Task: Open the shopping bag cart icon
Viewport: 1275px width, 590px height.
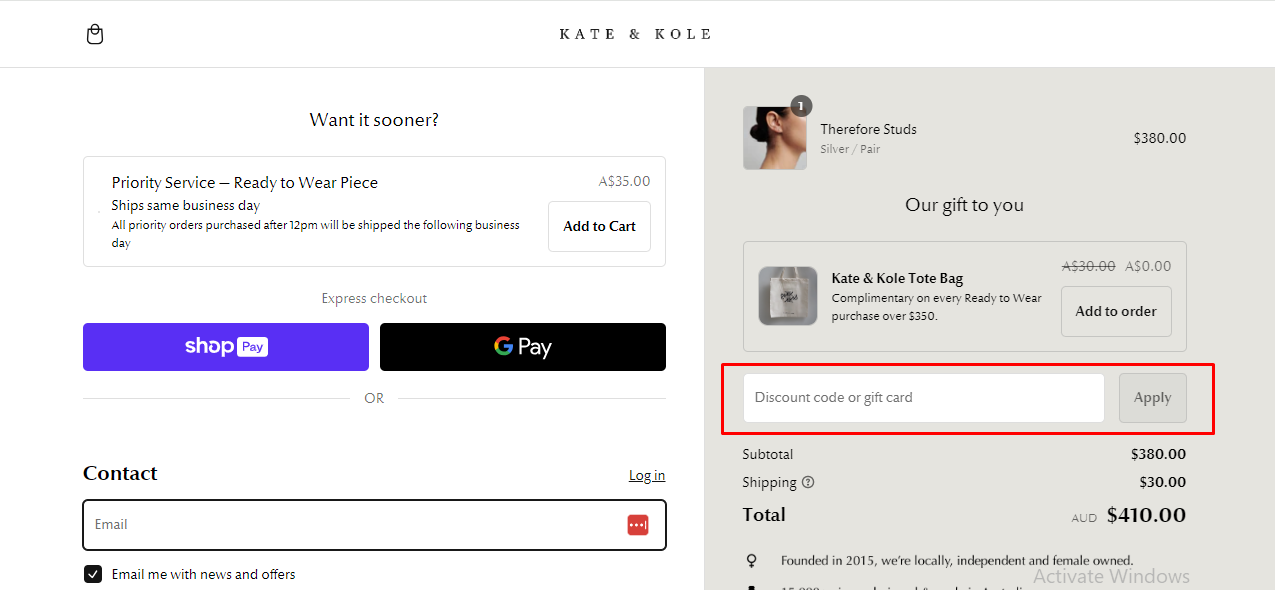Action: [x=95, y=35]
